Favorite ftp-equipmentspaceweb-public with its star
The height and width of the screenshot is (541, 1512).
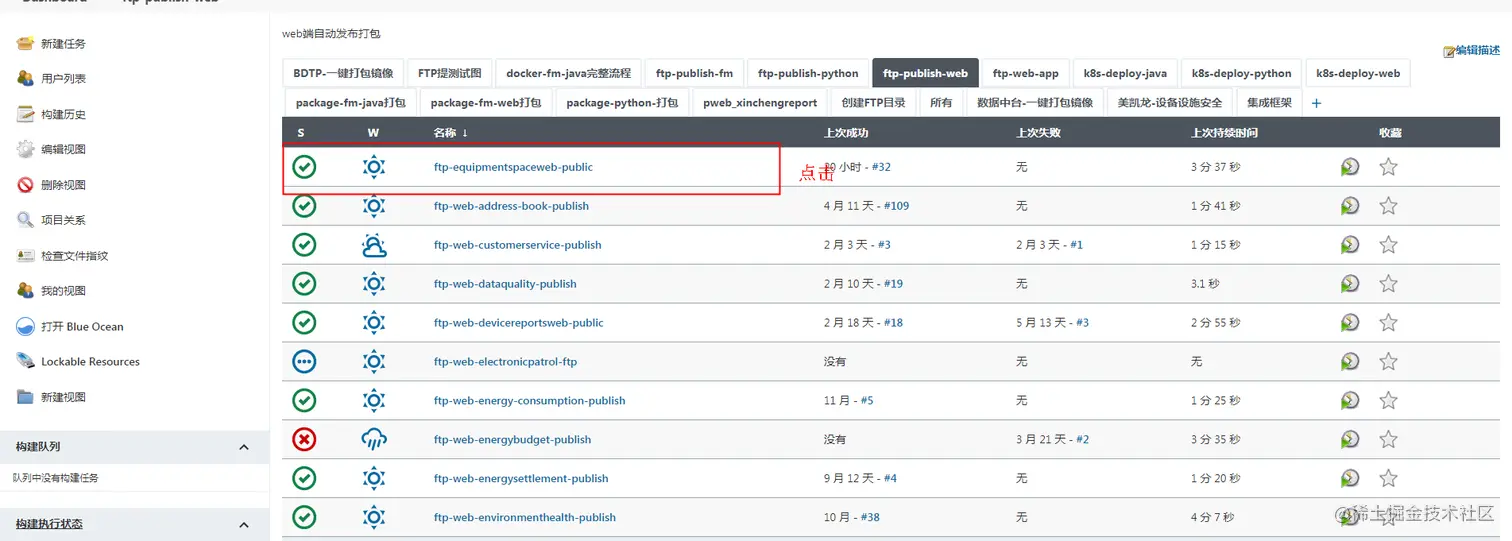1388,167
